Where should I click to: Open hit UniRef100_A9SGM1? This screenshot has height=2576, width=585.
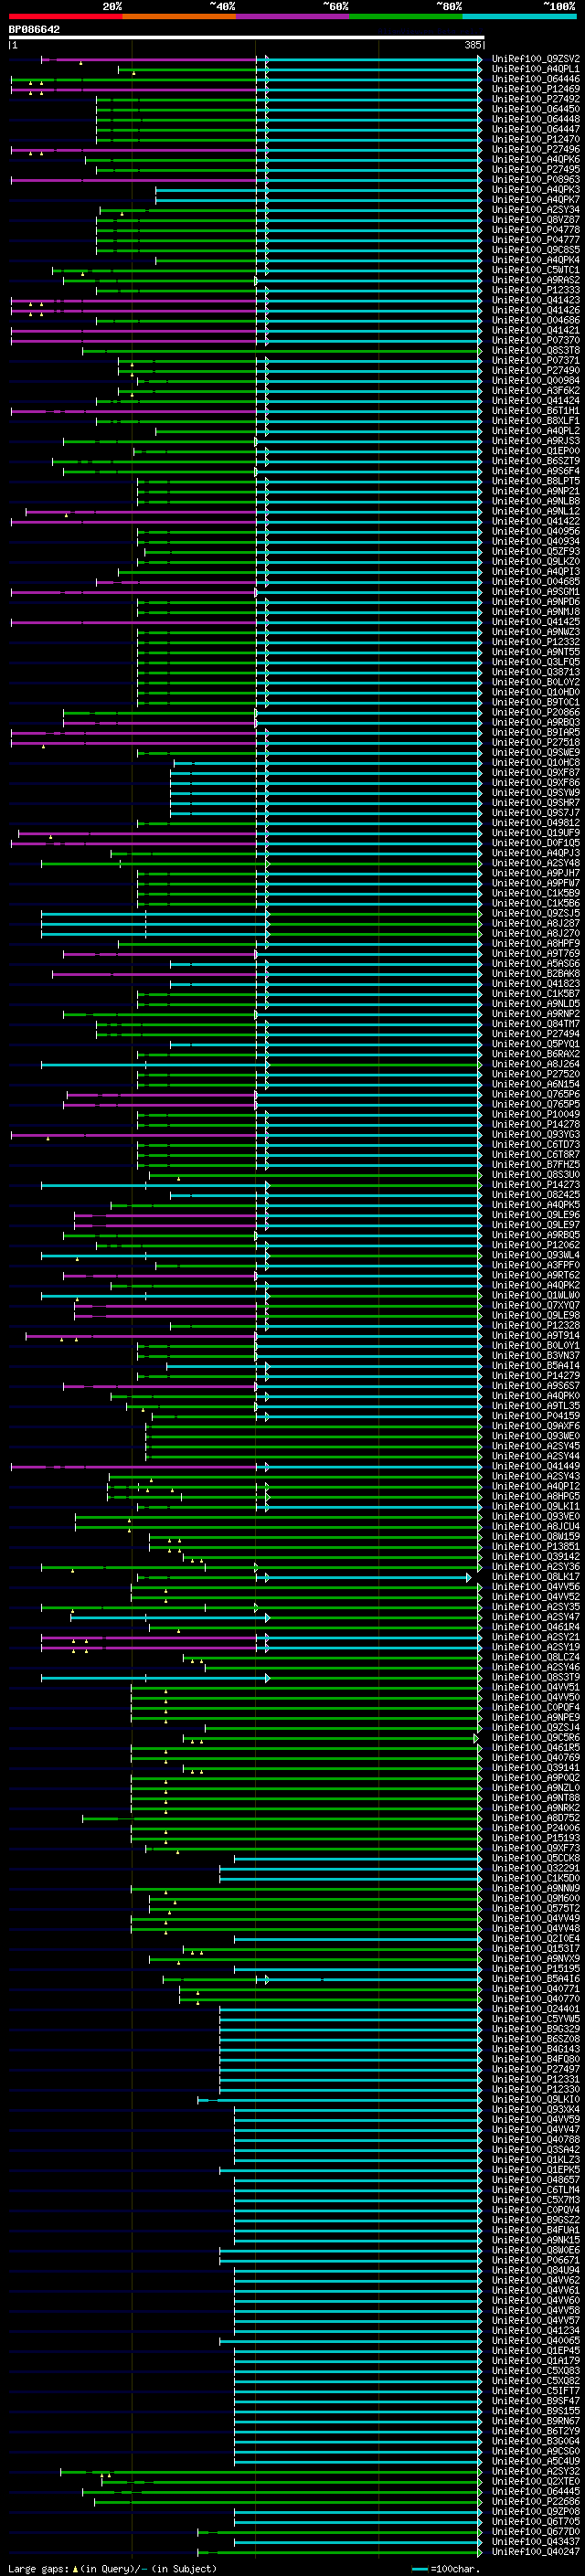coord(536,592)
